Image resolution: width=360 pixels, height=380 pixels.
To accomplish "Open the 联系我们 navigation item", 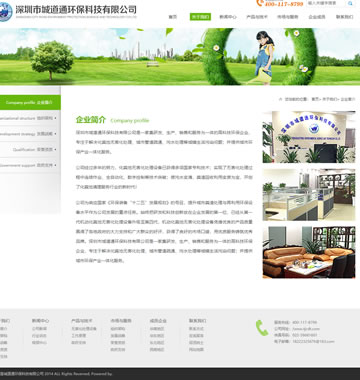I will pos(345,17).
